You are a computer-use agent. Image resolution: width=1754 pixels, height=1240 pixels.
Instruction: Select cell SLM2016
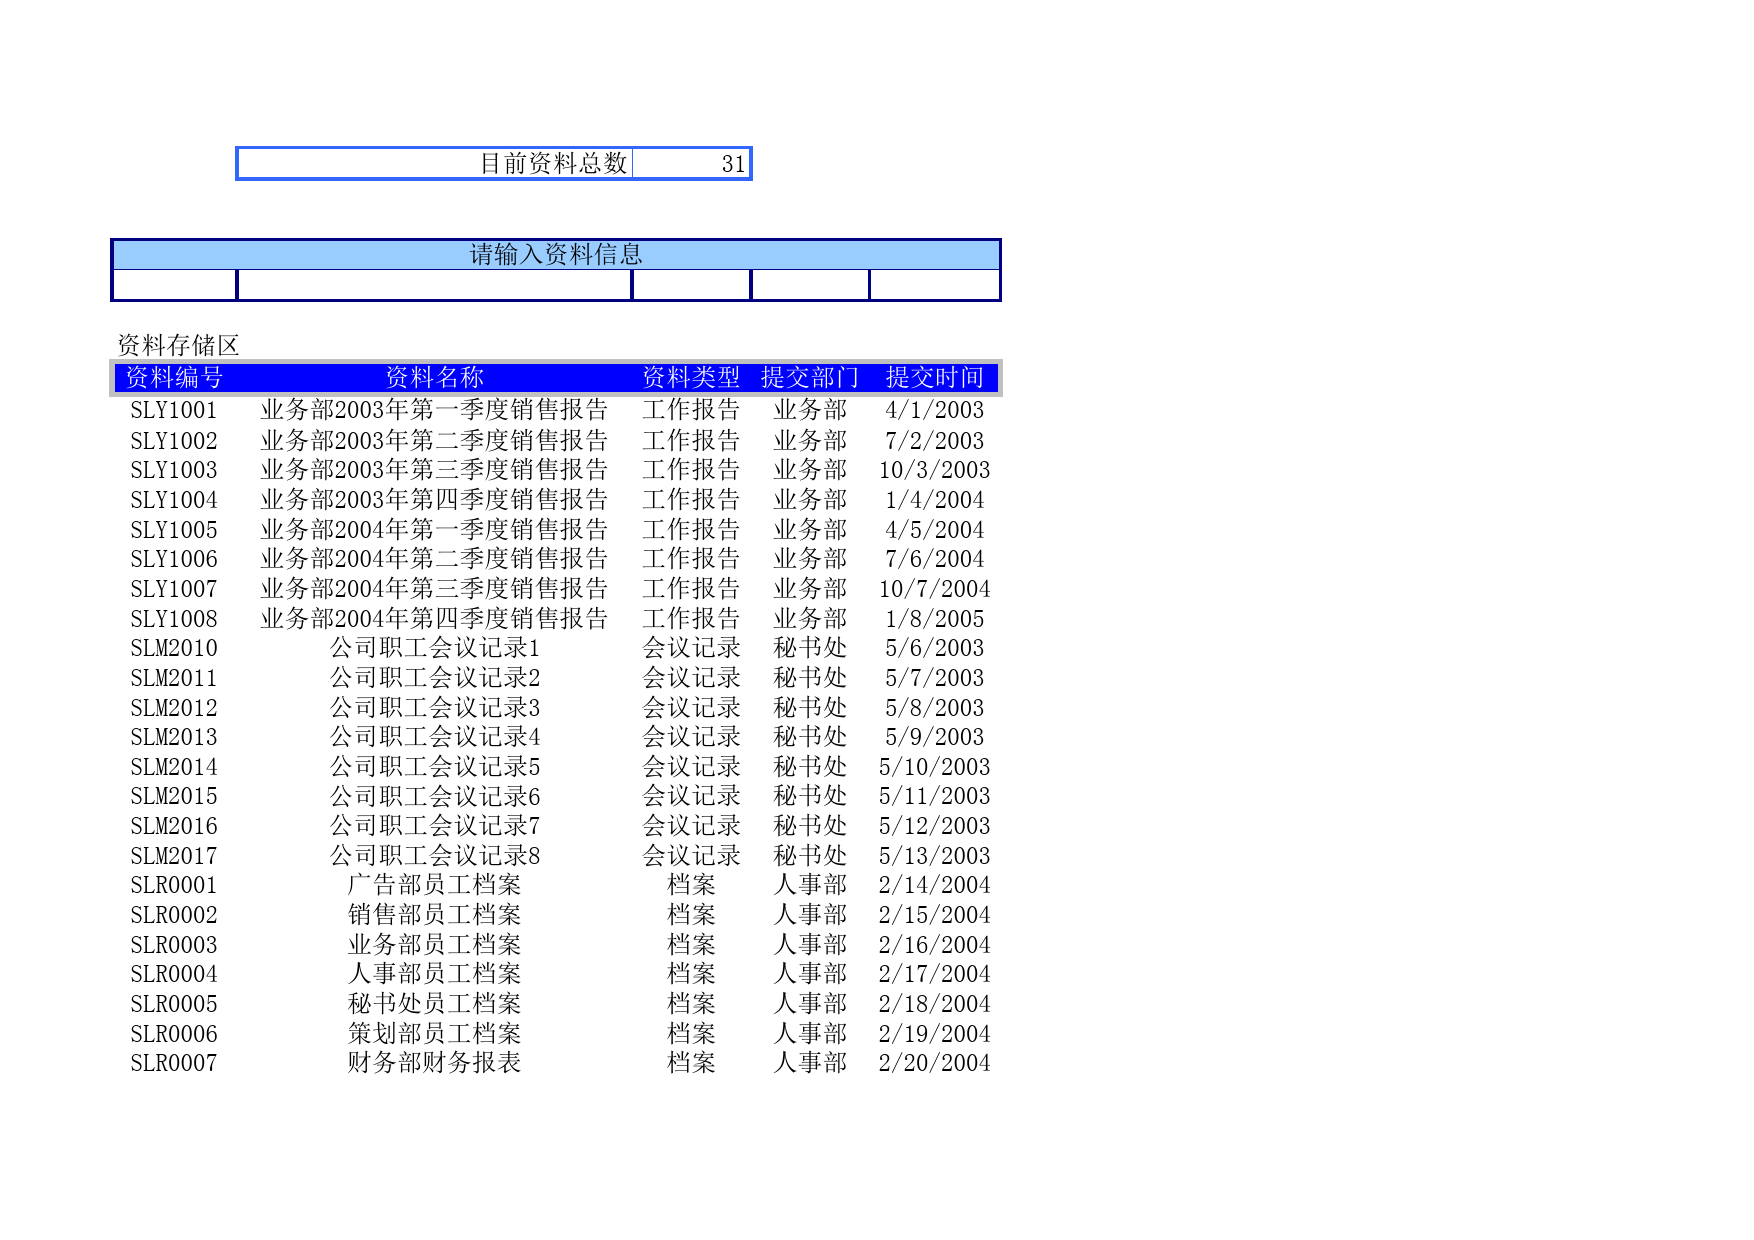174,826
